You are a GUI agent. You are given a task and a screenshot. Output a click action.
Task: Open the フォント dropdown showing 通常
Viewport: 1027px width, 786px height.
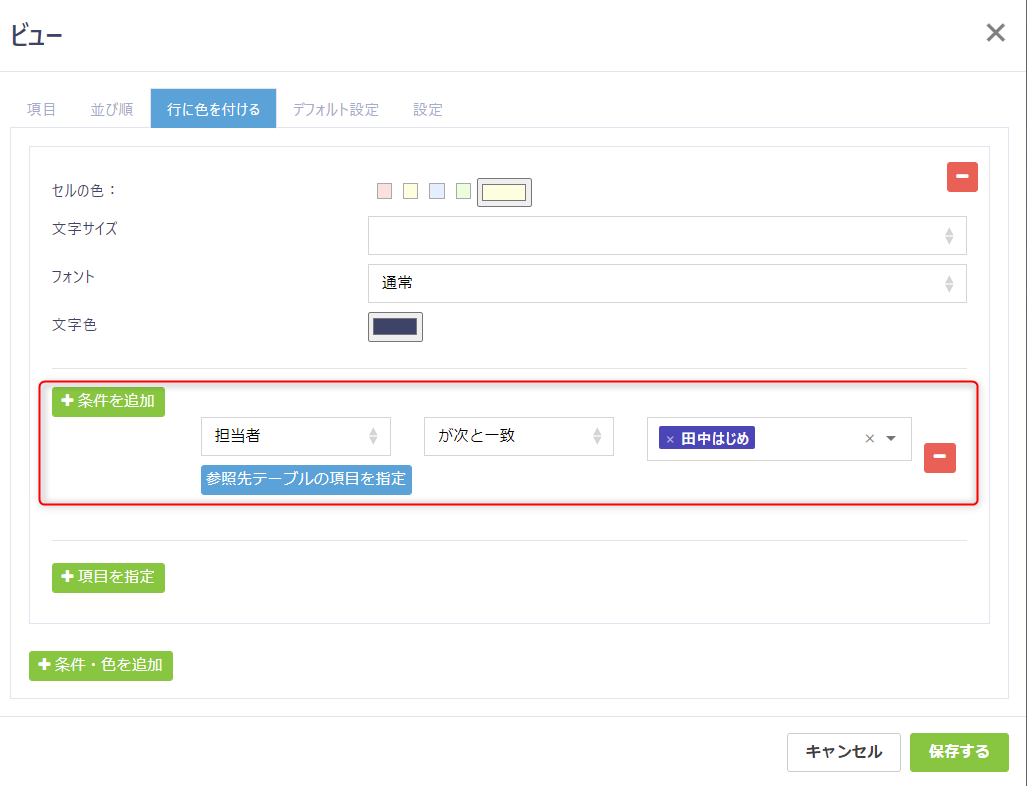point(667,283)
